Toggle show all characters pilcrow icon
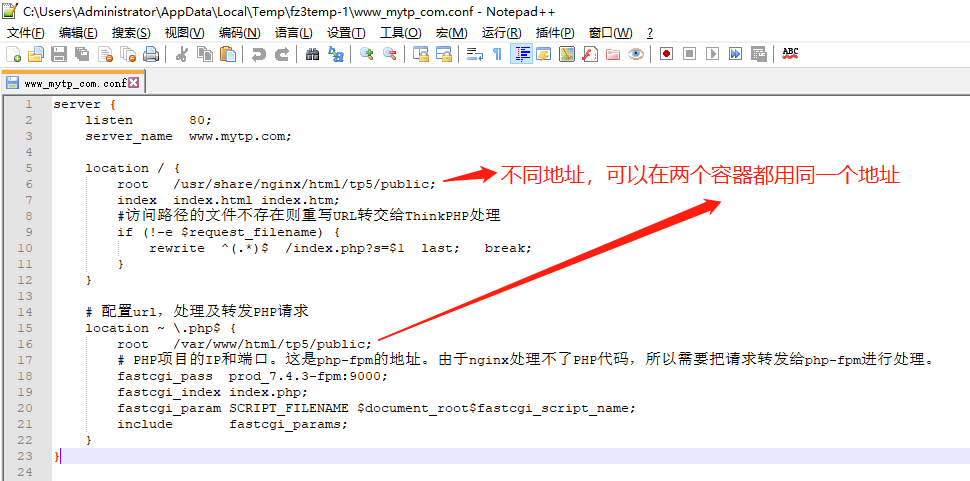The height and width of the screenshot is (481, 970). [x=497, y=54]
